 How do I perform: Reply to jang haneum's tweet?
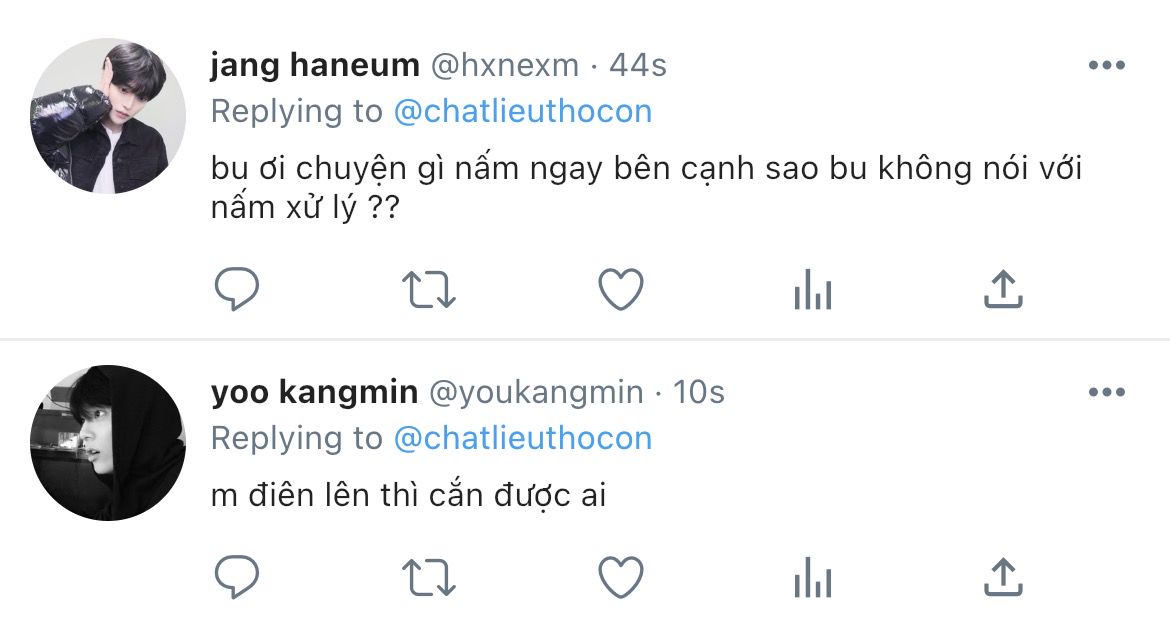pyautogui.click(x=237, y=290)
